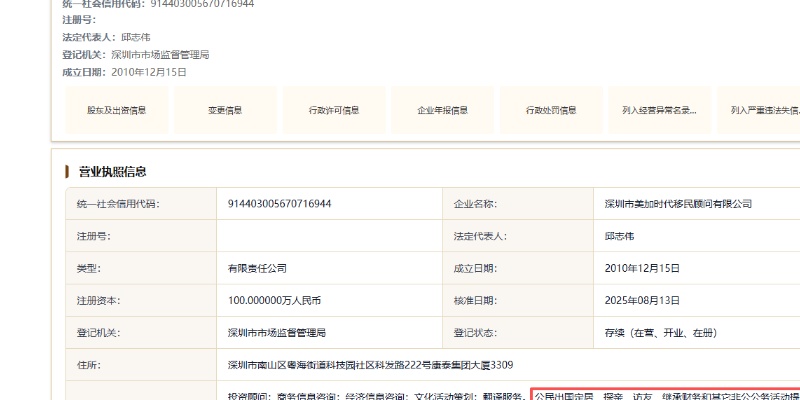Show the 行政处罚信息 tab
Viewport: 800px width, 400px height.
click(x=551, y=110)
